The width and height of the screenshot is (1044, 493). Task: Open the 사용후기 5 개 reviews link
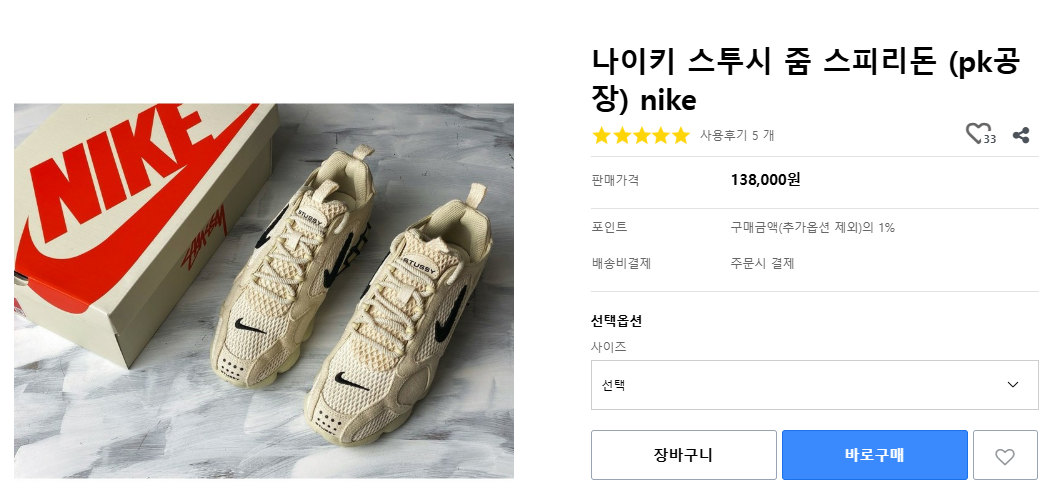point(737,135)
